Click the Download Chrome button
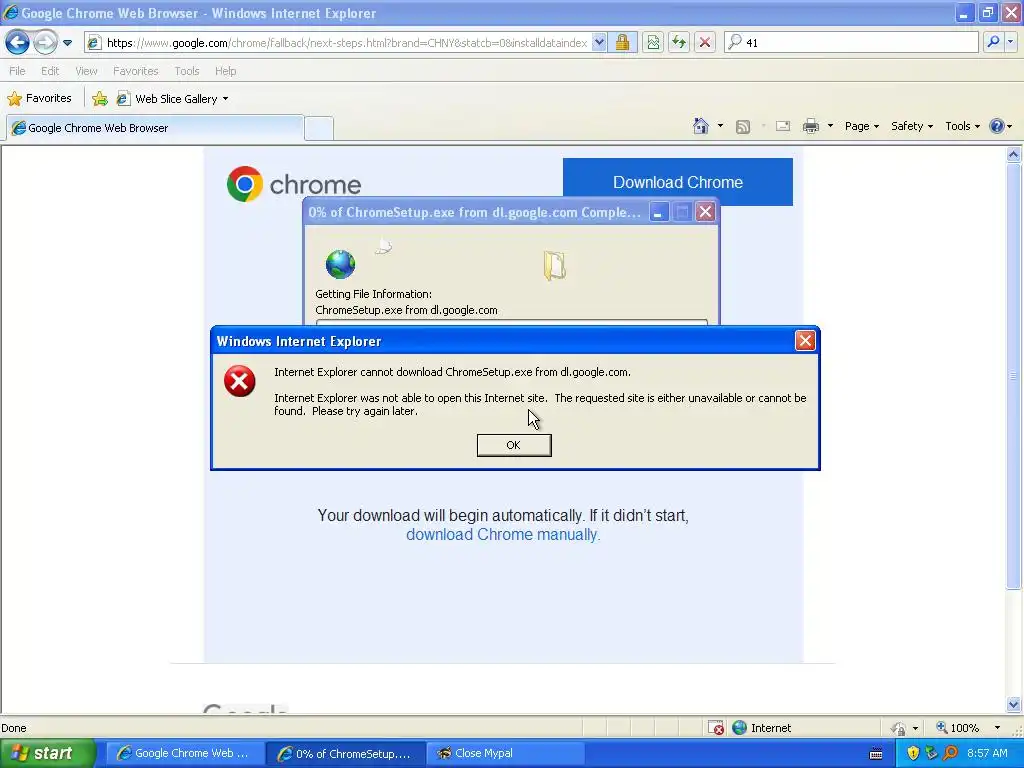Screen dimensions: 1024x768 pyautogui.click(x=678, y=182)
